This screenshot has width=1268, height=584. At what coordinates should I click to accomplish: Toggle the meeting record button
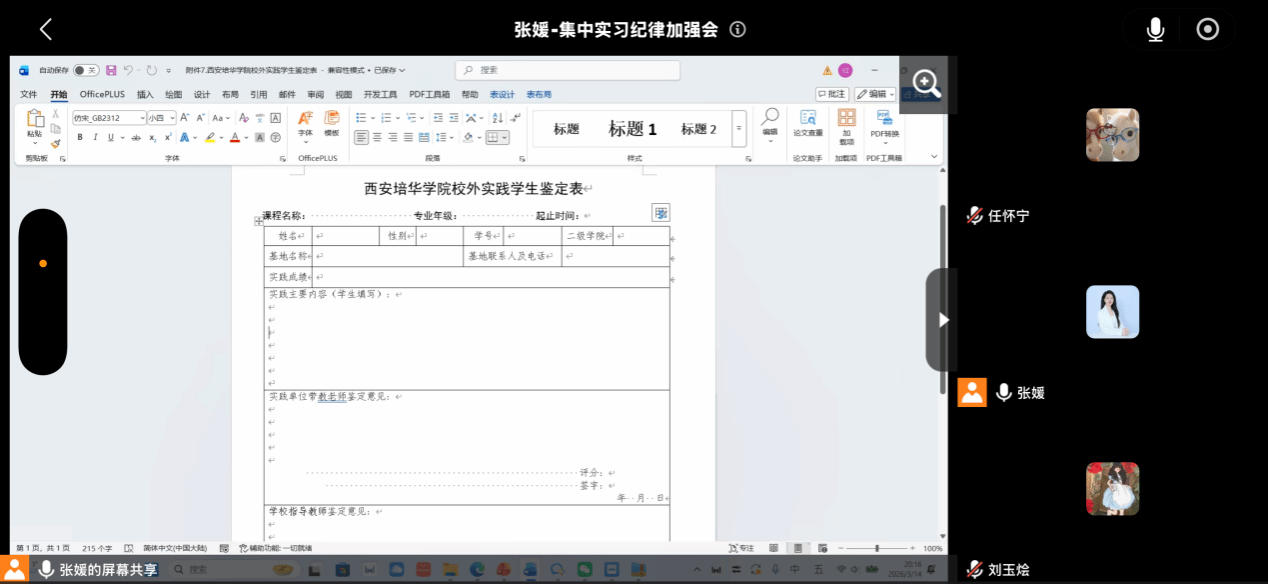(1207, 30)
